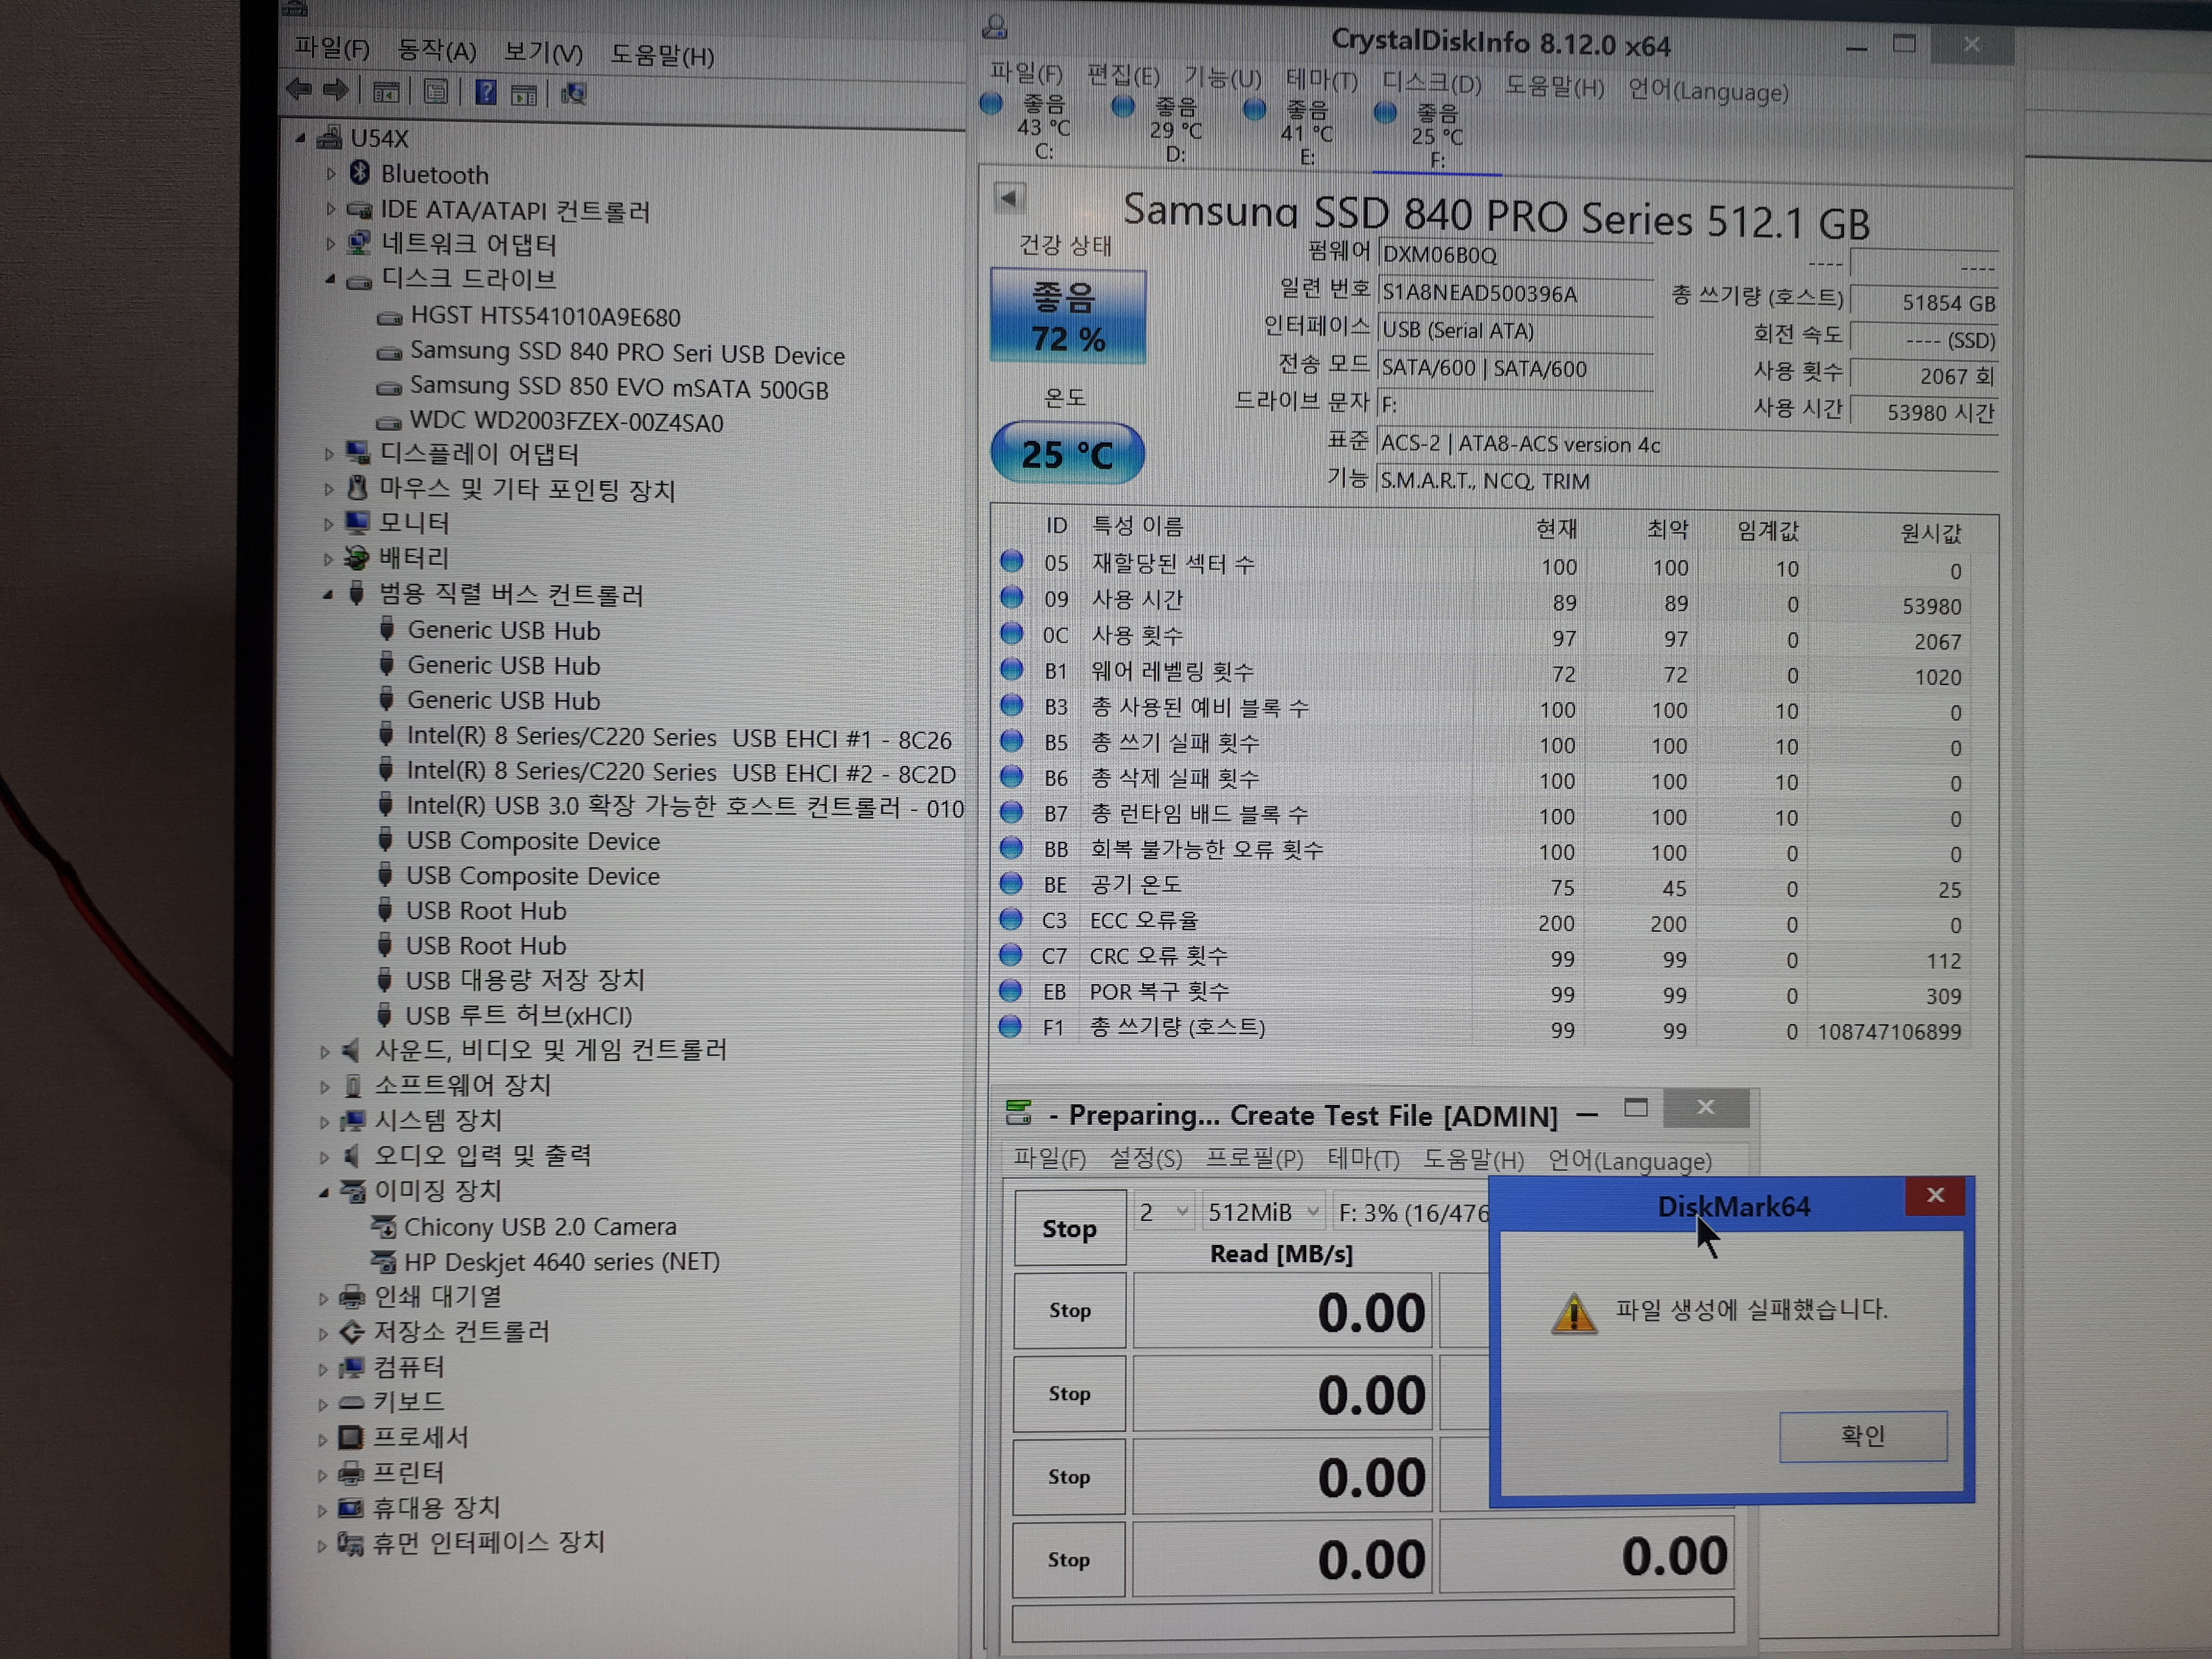
Task: Click the CrystalDiskMark title bar icon
Action: click(1018, 1112)
